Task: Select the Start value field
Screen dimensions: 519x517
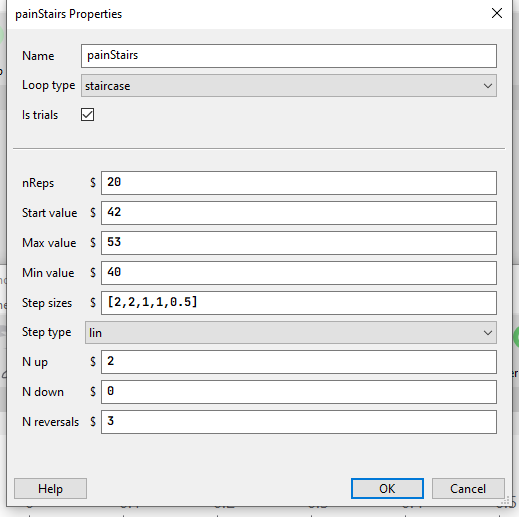Action: [299, 213]
